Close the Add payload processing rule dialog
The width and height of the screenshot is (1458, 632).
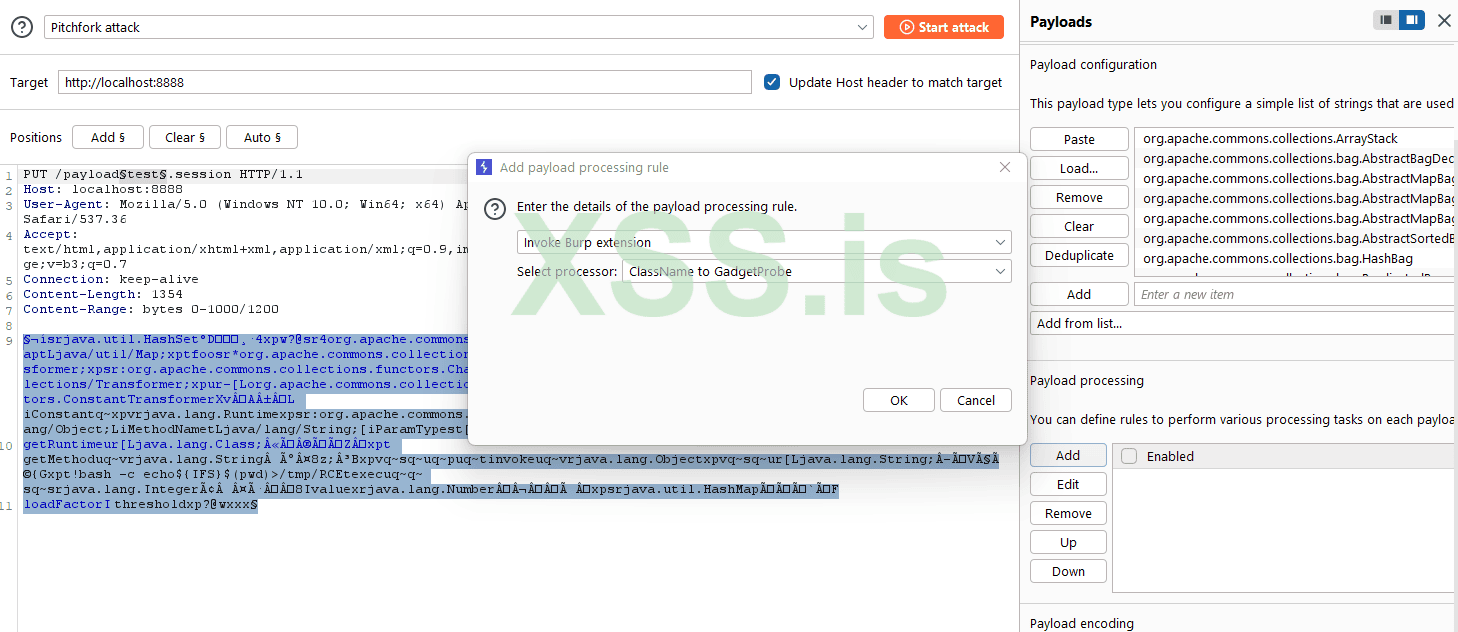1005,167
